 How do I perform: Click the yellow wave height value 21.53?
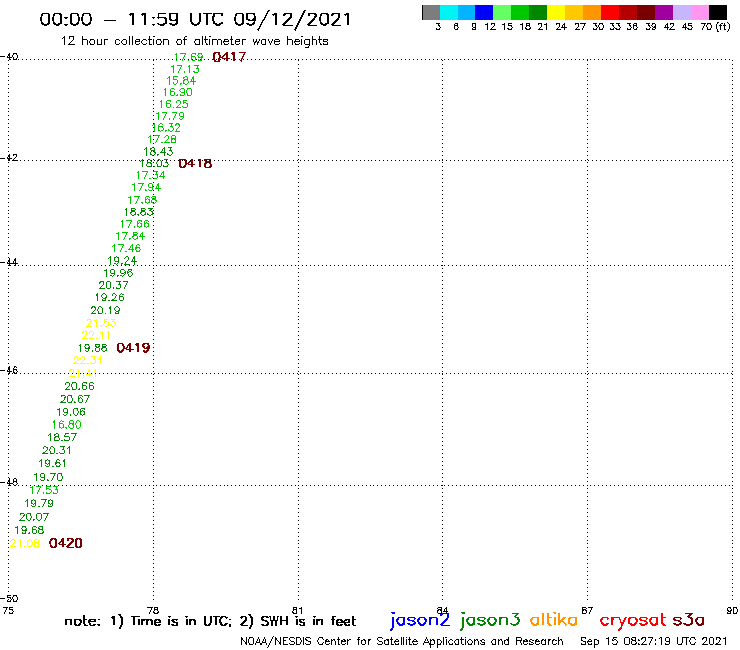(x=101, y=323)
